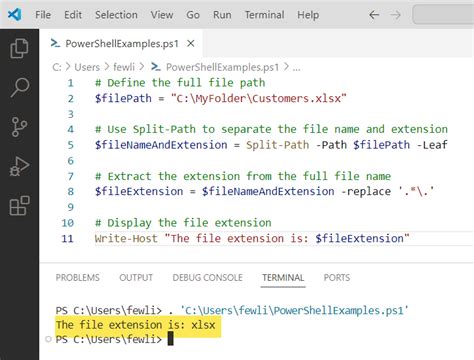This screenshot has width=474, height=360.
Task: Click the breadcrumb ellipsis symbol
Action: 296,68
